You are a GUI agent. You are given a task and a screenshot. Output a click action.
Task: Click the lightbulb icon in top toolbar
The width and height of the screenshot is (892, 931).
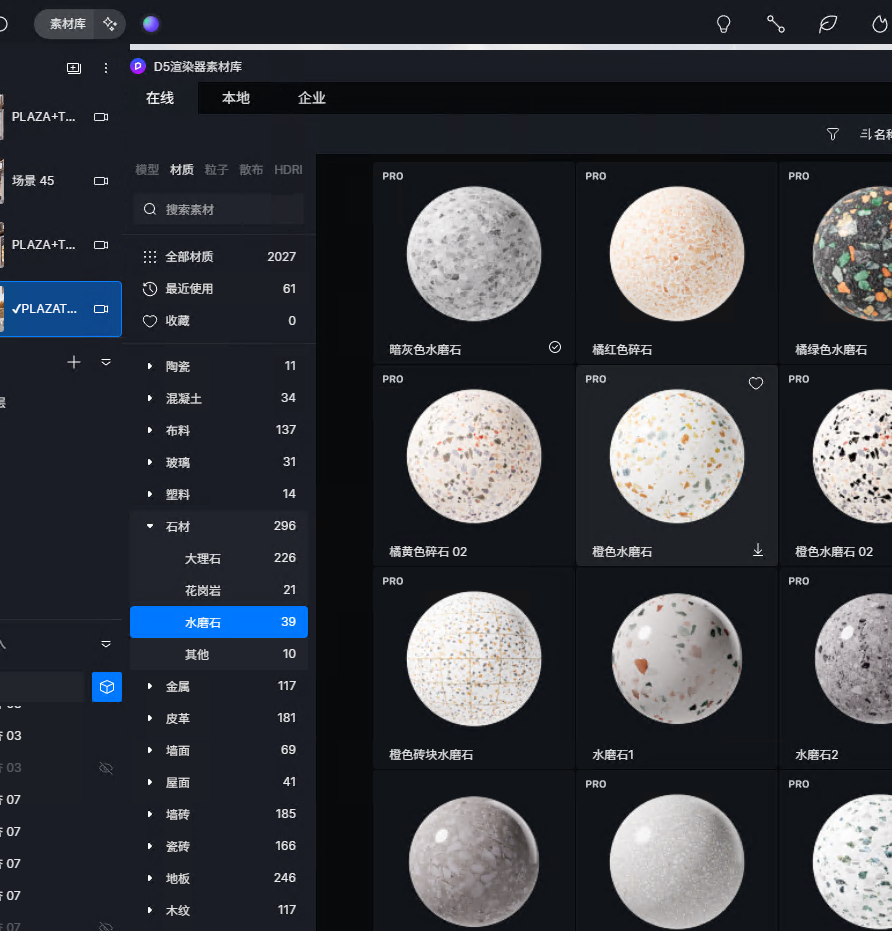723,24
